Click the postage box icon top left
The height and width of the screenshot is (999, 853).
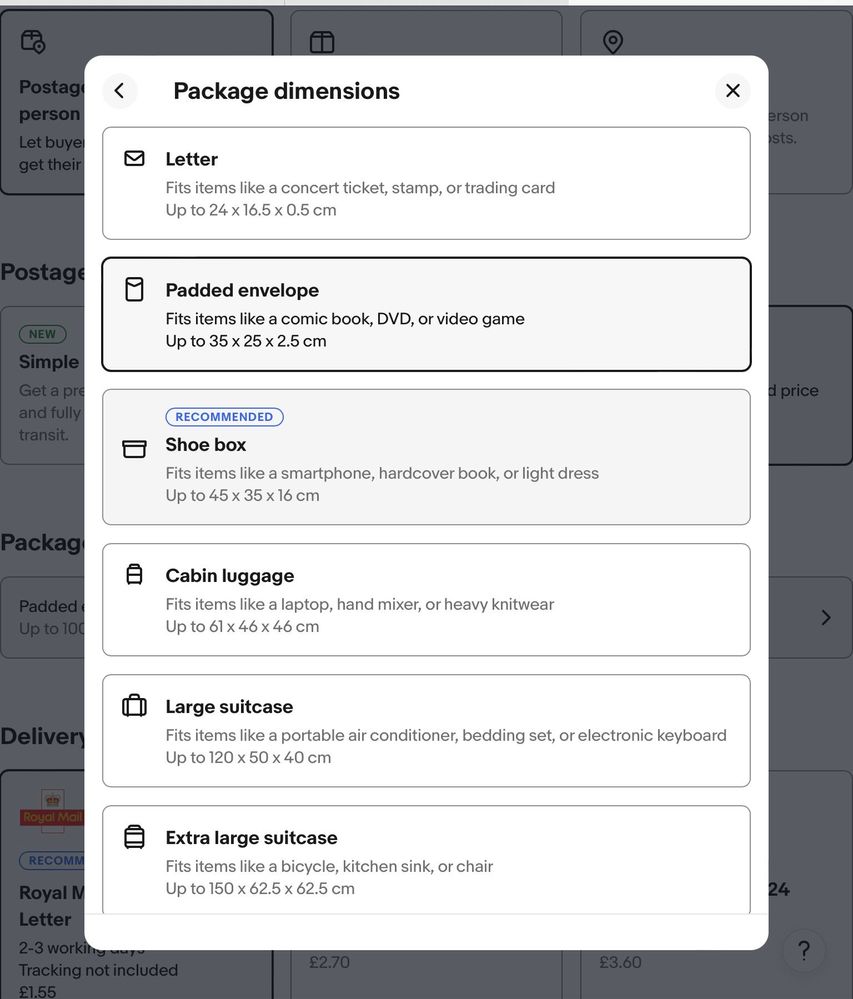[32, 42]
